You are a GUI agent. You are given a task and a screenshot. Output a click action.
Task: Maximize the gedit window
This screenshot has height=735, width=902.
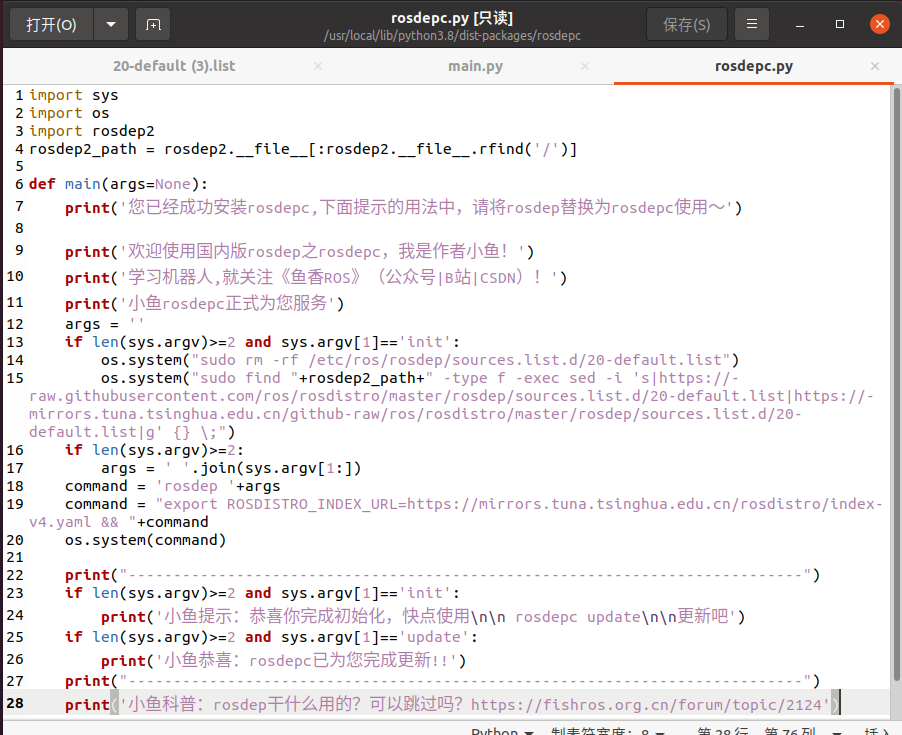840,24
